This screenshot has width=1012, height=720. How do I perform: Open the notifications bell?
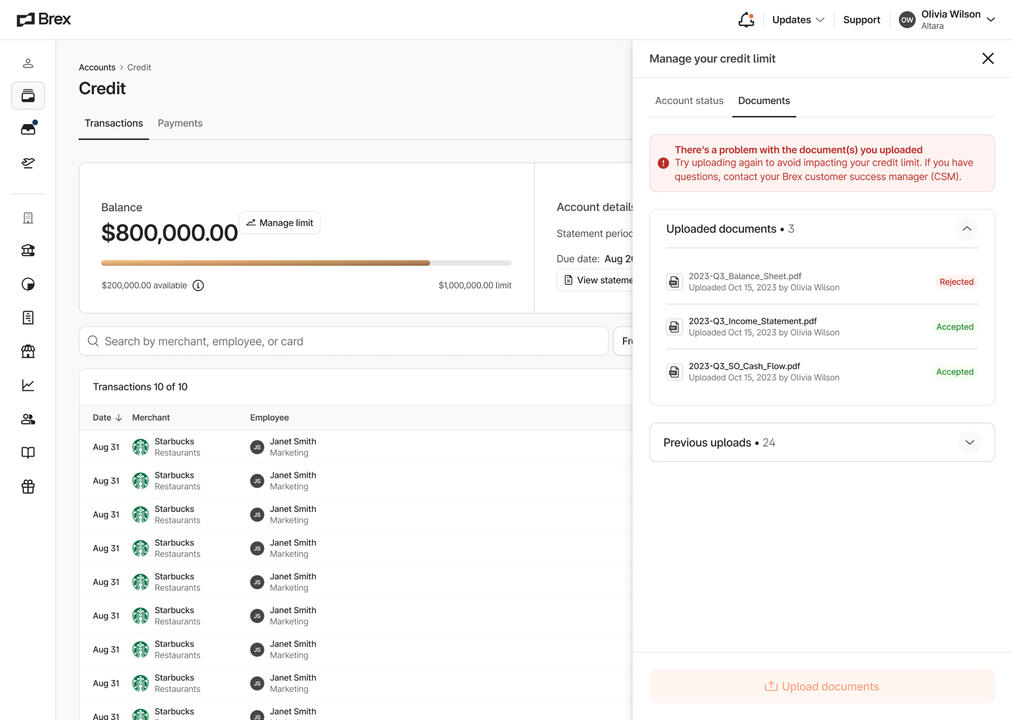point(746,19)
